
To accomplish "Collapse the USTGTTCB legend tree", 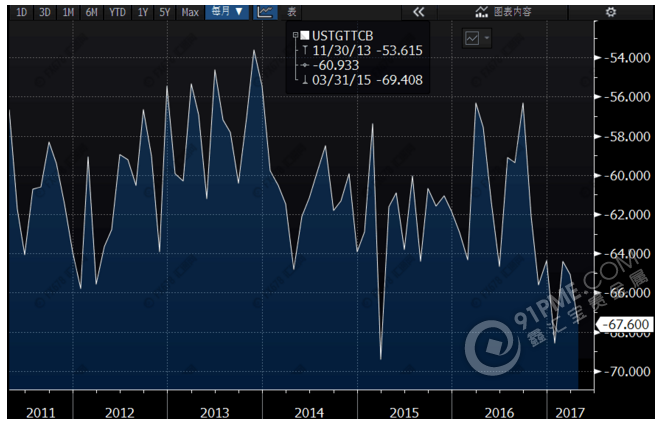I will click(x=295, y=34).
